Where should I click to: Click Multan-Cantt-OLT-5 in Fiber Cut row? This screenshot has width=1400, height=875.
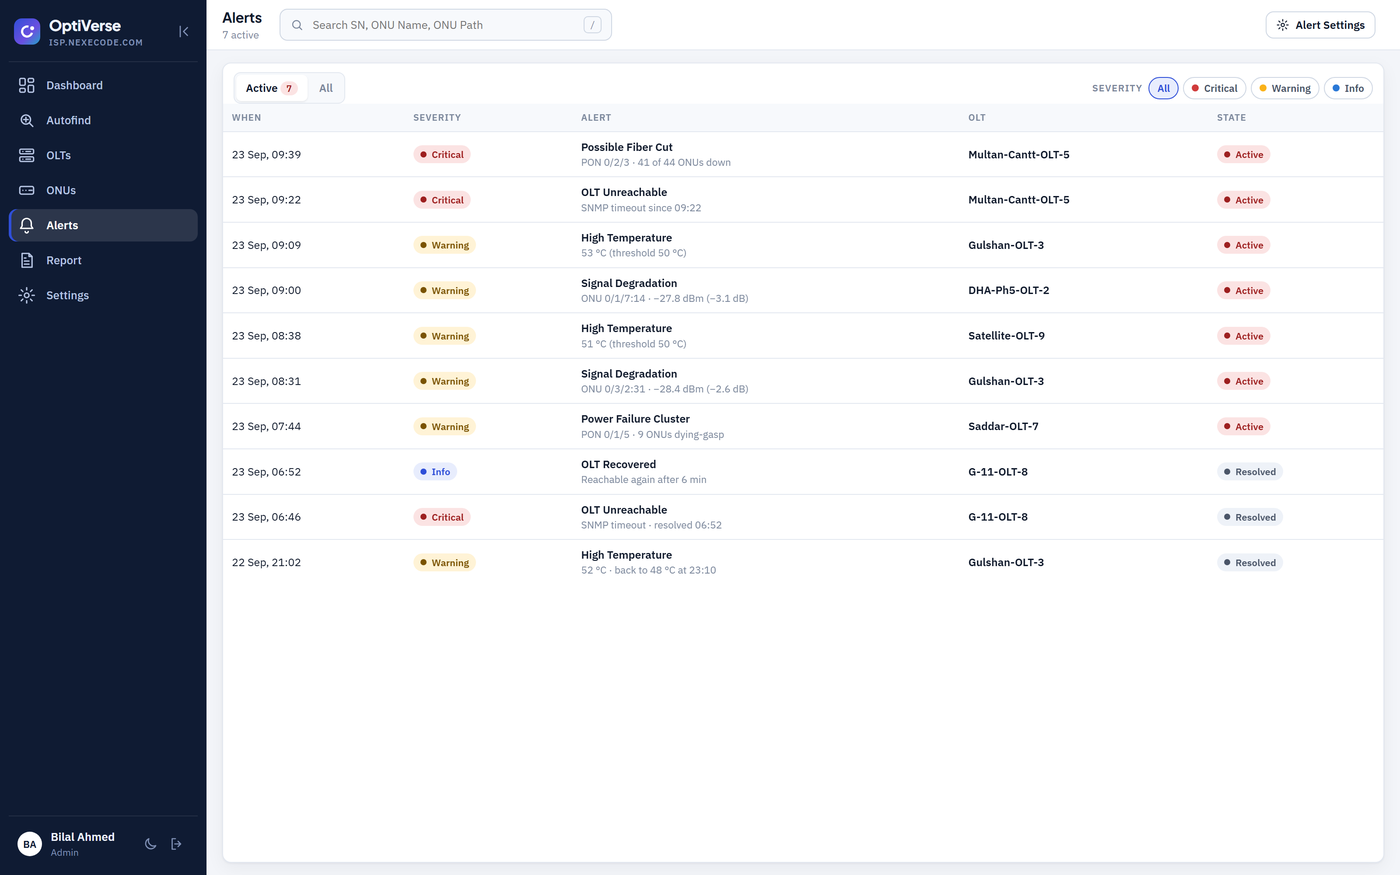tap(1019, 155)
